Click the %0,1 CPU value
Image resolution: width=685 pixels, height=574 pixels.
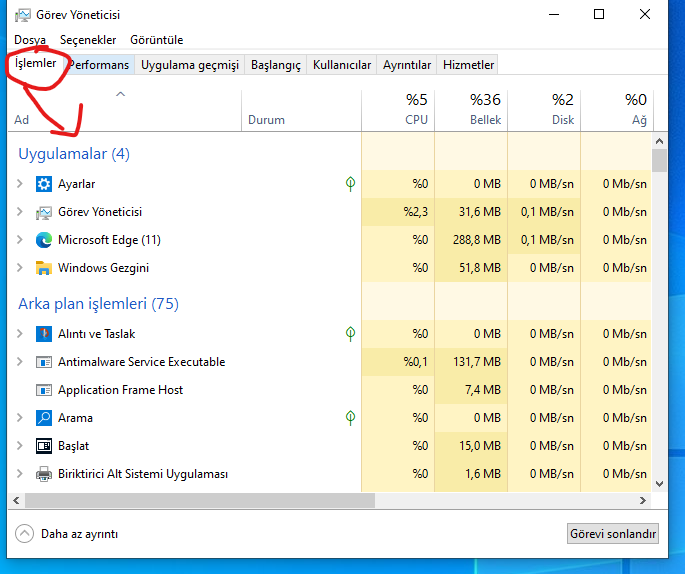point(415,362)
